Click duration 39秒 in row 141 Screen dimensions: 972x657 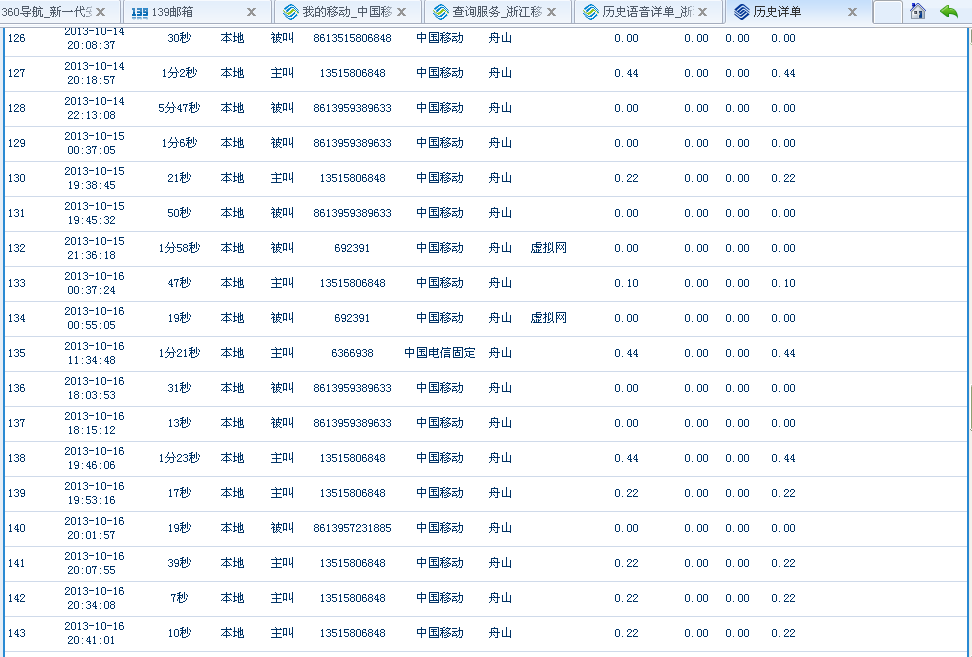(179, 563)
